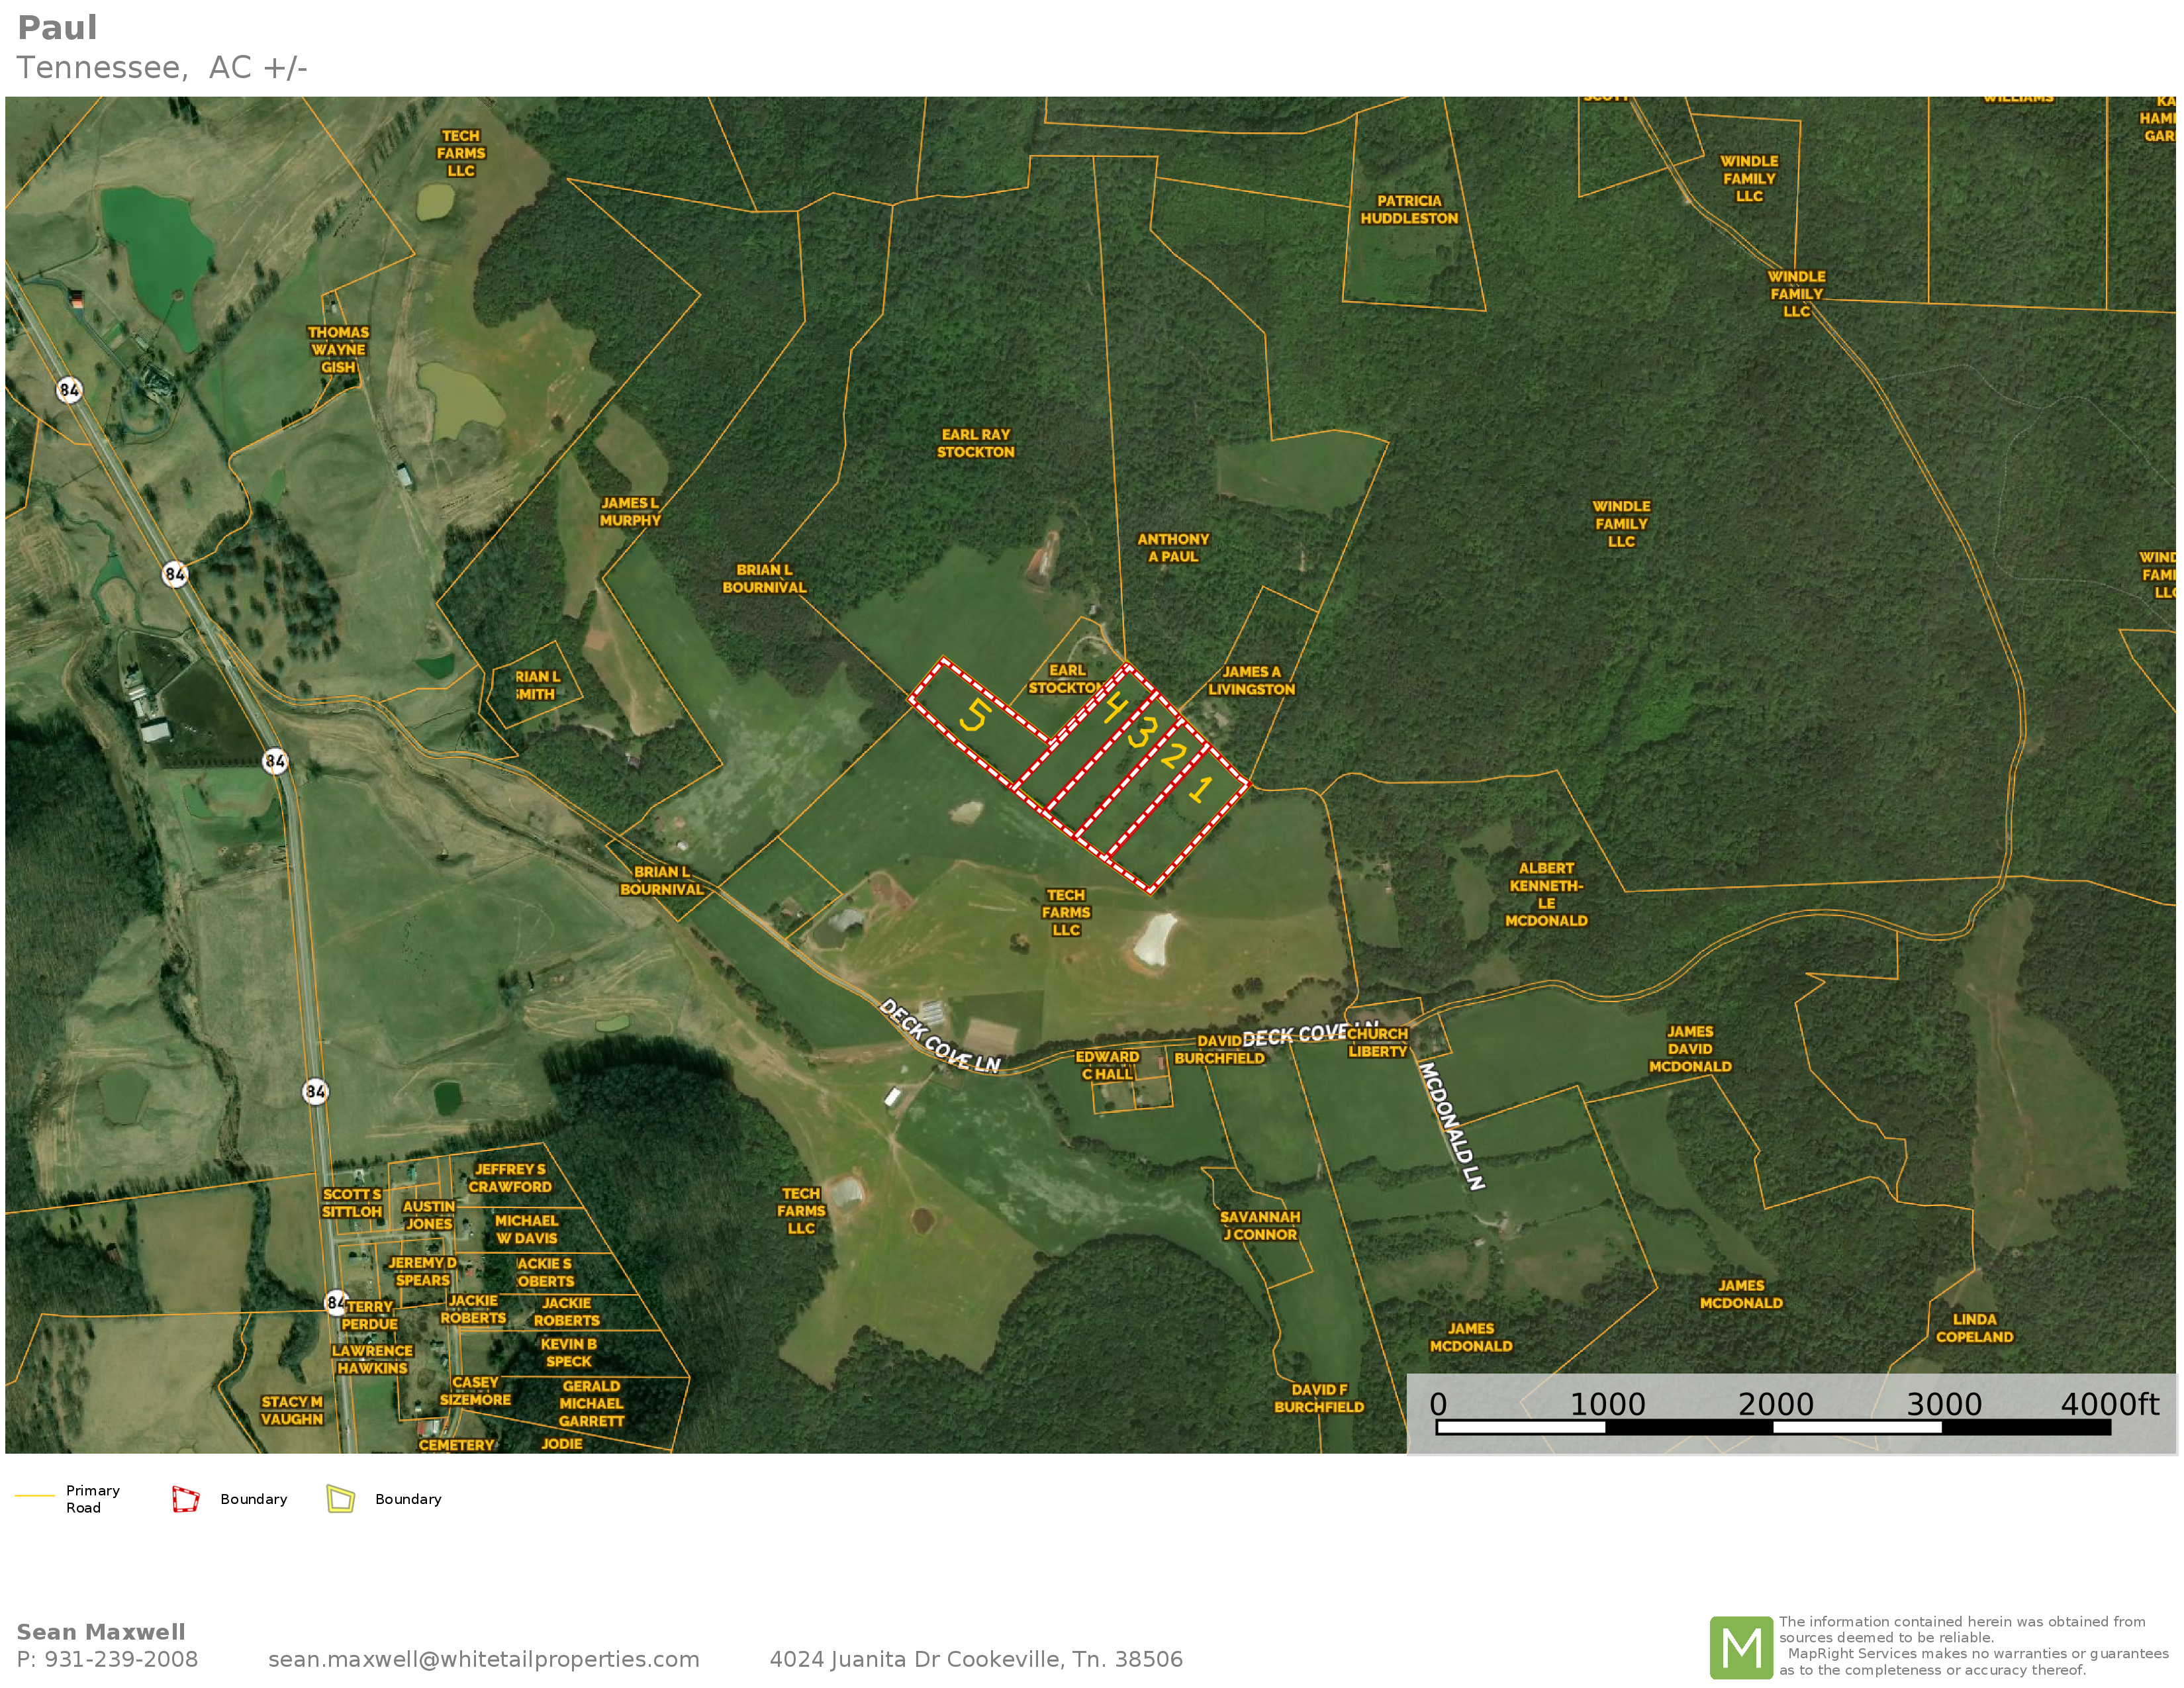Screen dimensions: 2184x1688
Task: Click the Anthony A Paul parcel label
Action: 1173,548
